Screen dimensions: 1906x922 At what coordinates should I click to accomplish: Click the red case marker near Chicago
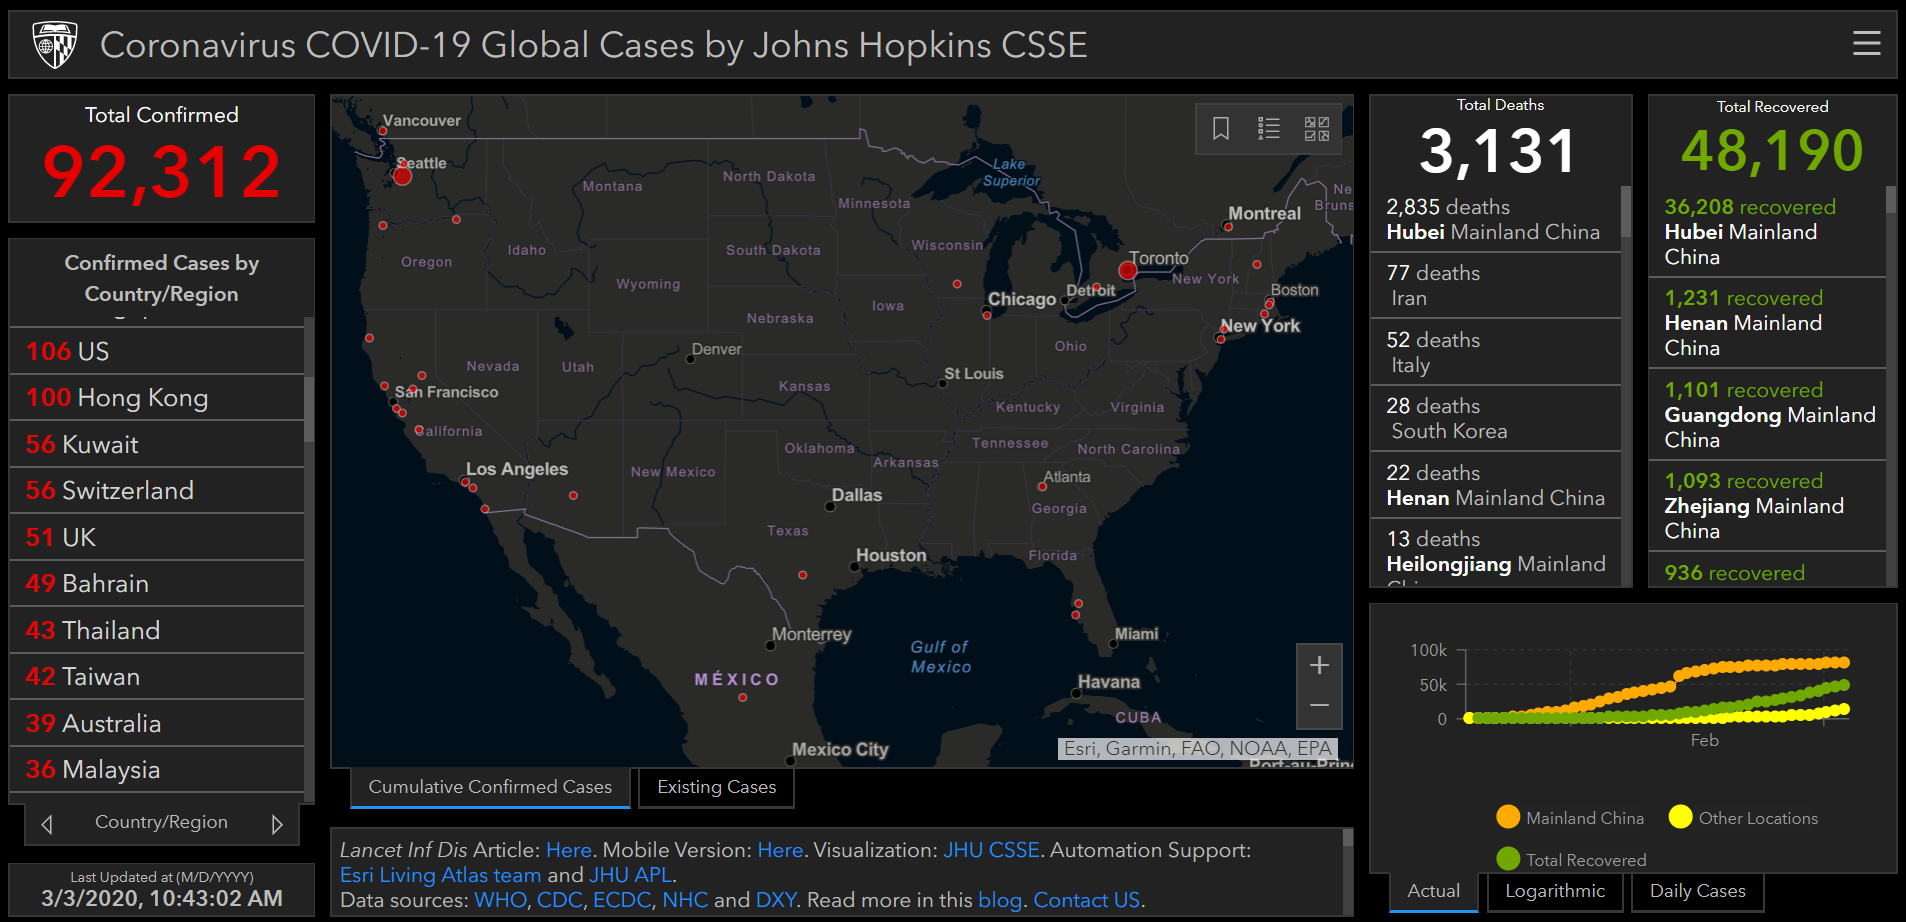click(987, 315)
